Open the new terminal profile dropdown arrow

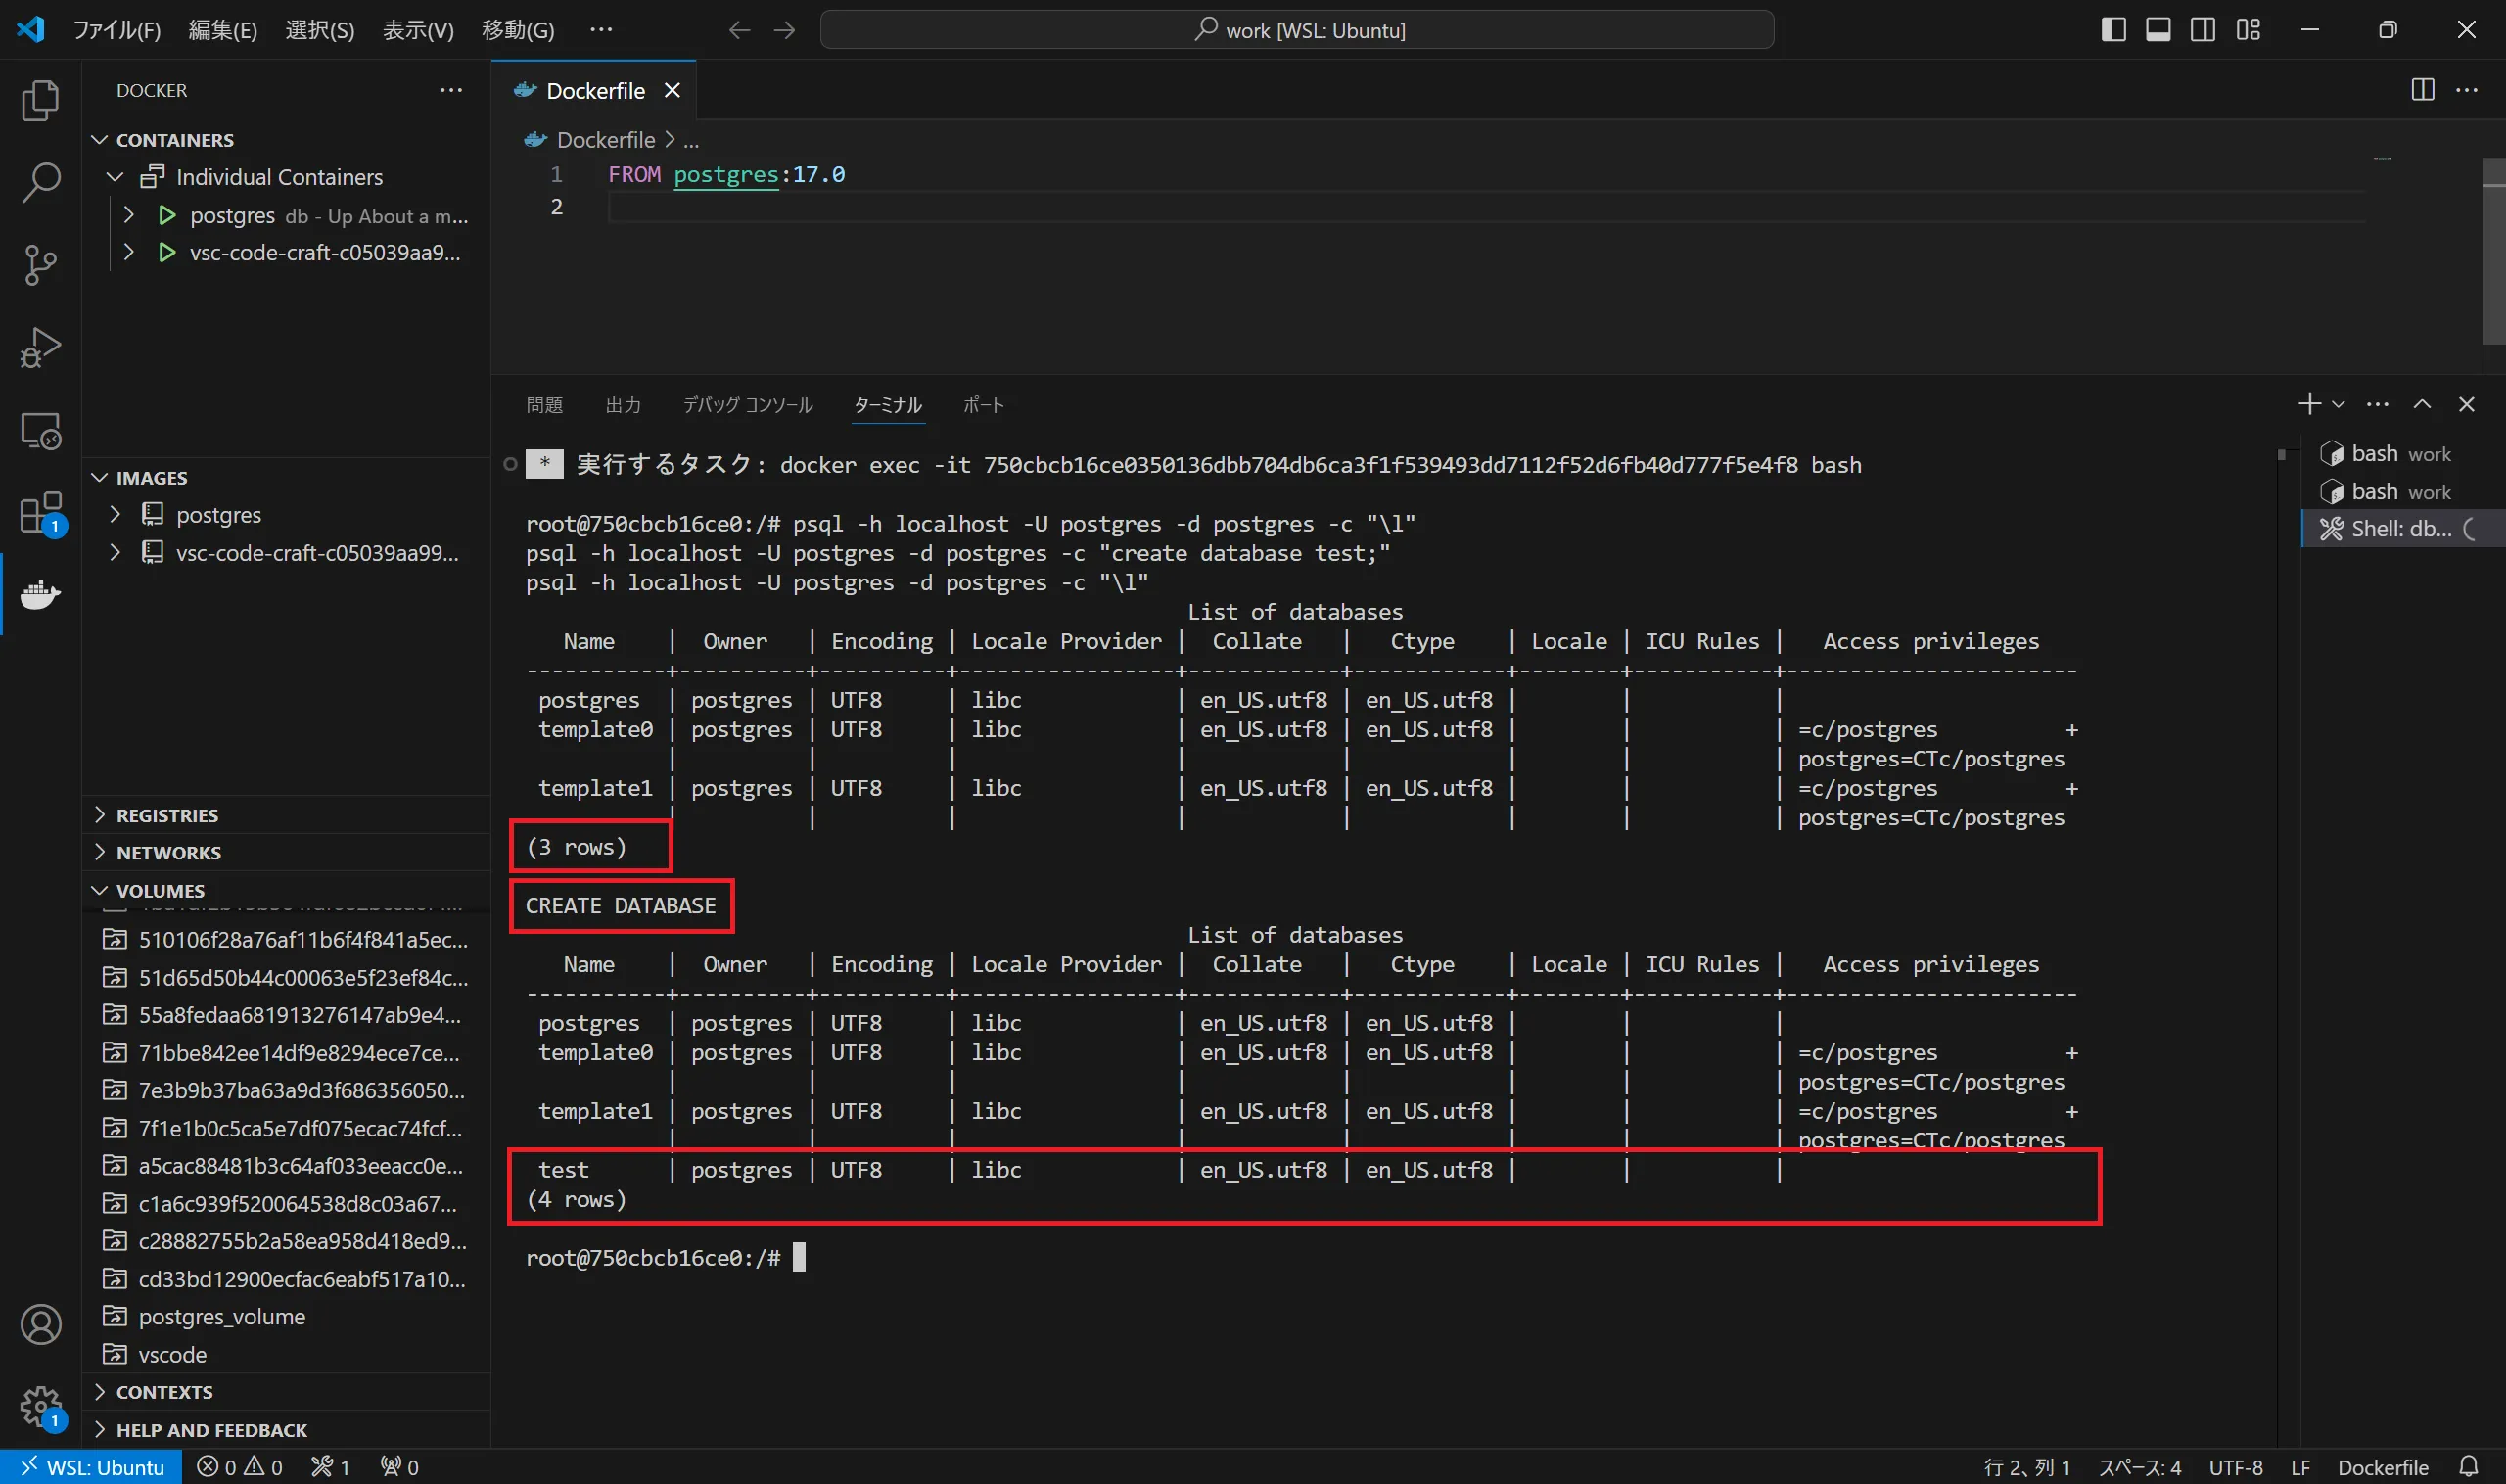point(2338,405)
